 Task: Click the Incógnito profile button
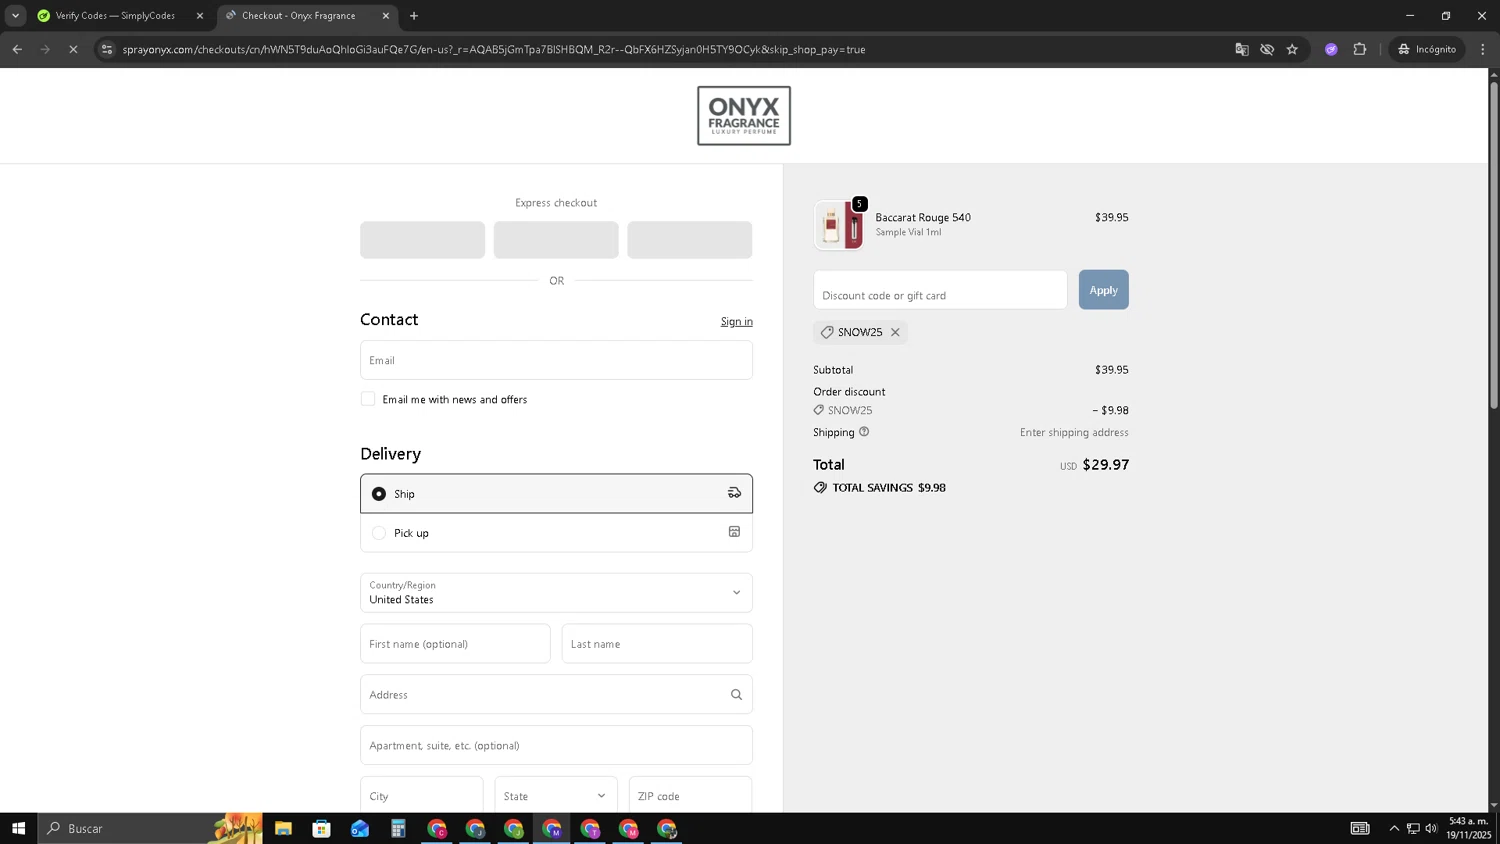(1427, 49)
